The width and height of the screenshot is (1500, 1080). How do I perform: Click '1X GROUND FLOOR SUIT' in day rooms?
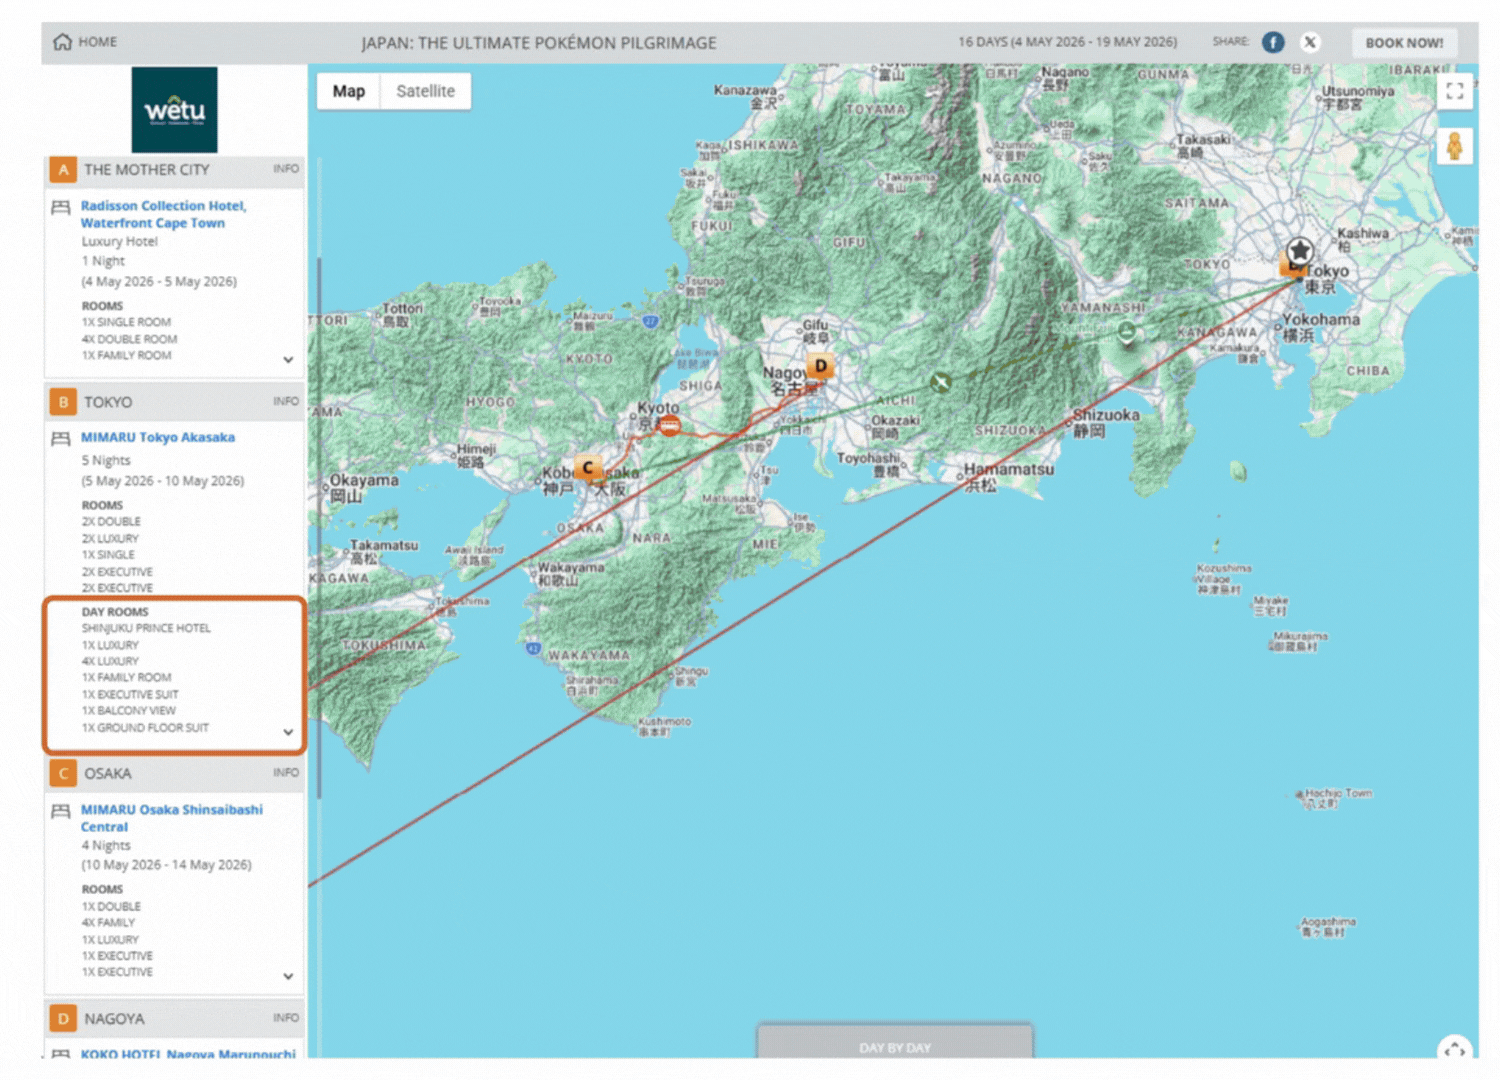(145, 727)
